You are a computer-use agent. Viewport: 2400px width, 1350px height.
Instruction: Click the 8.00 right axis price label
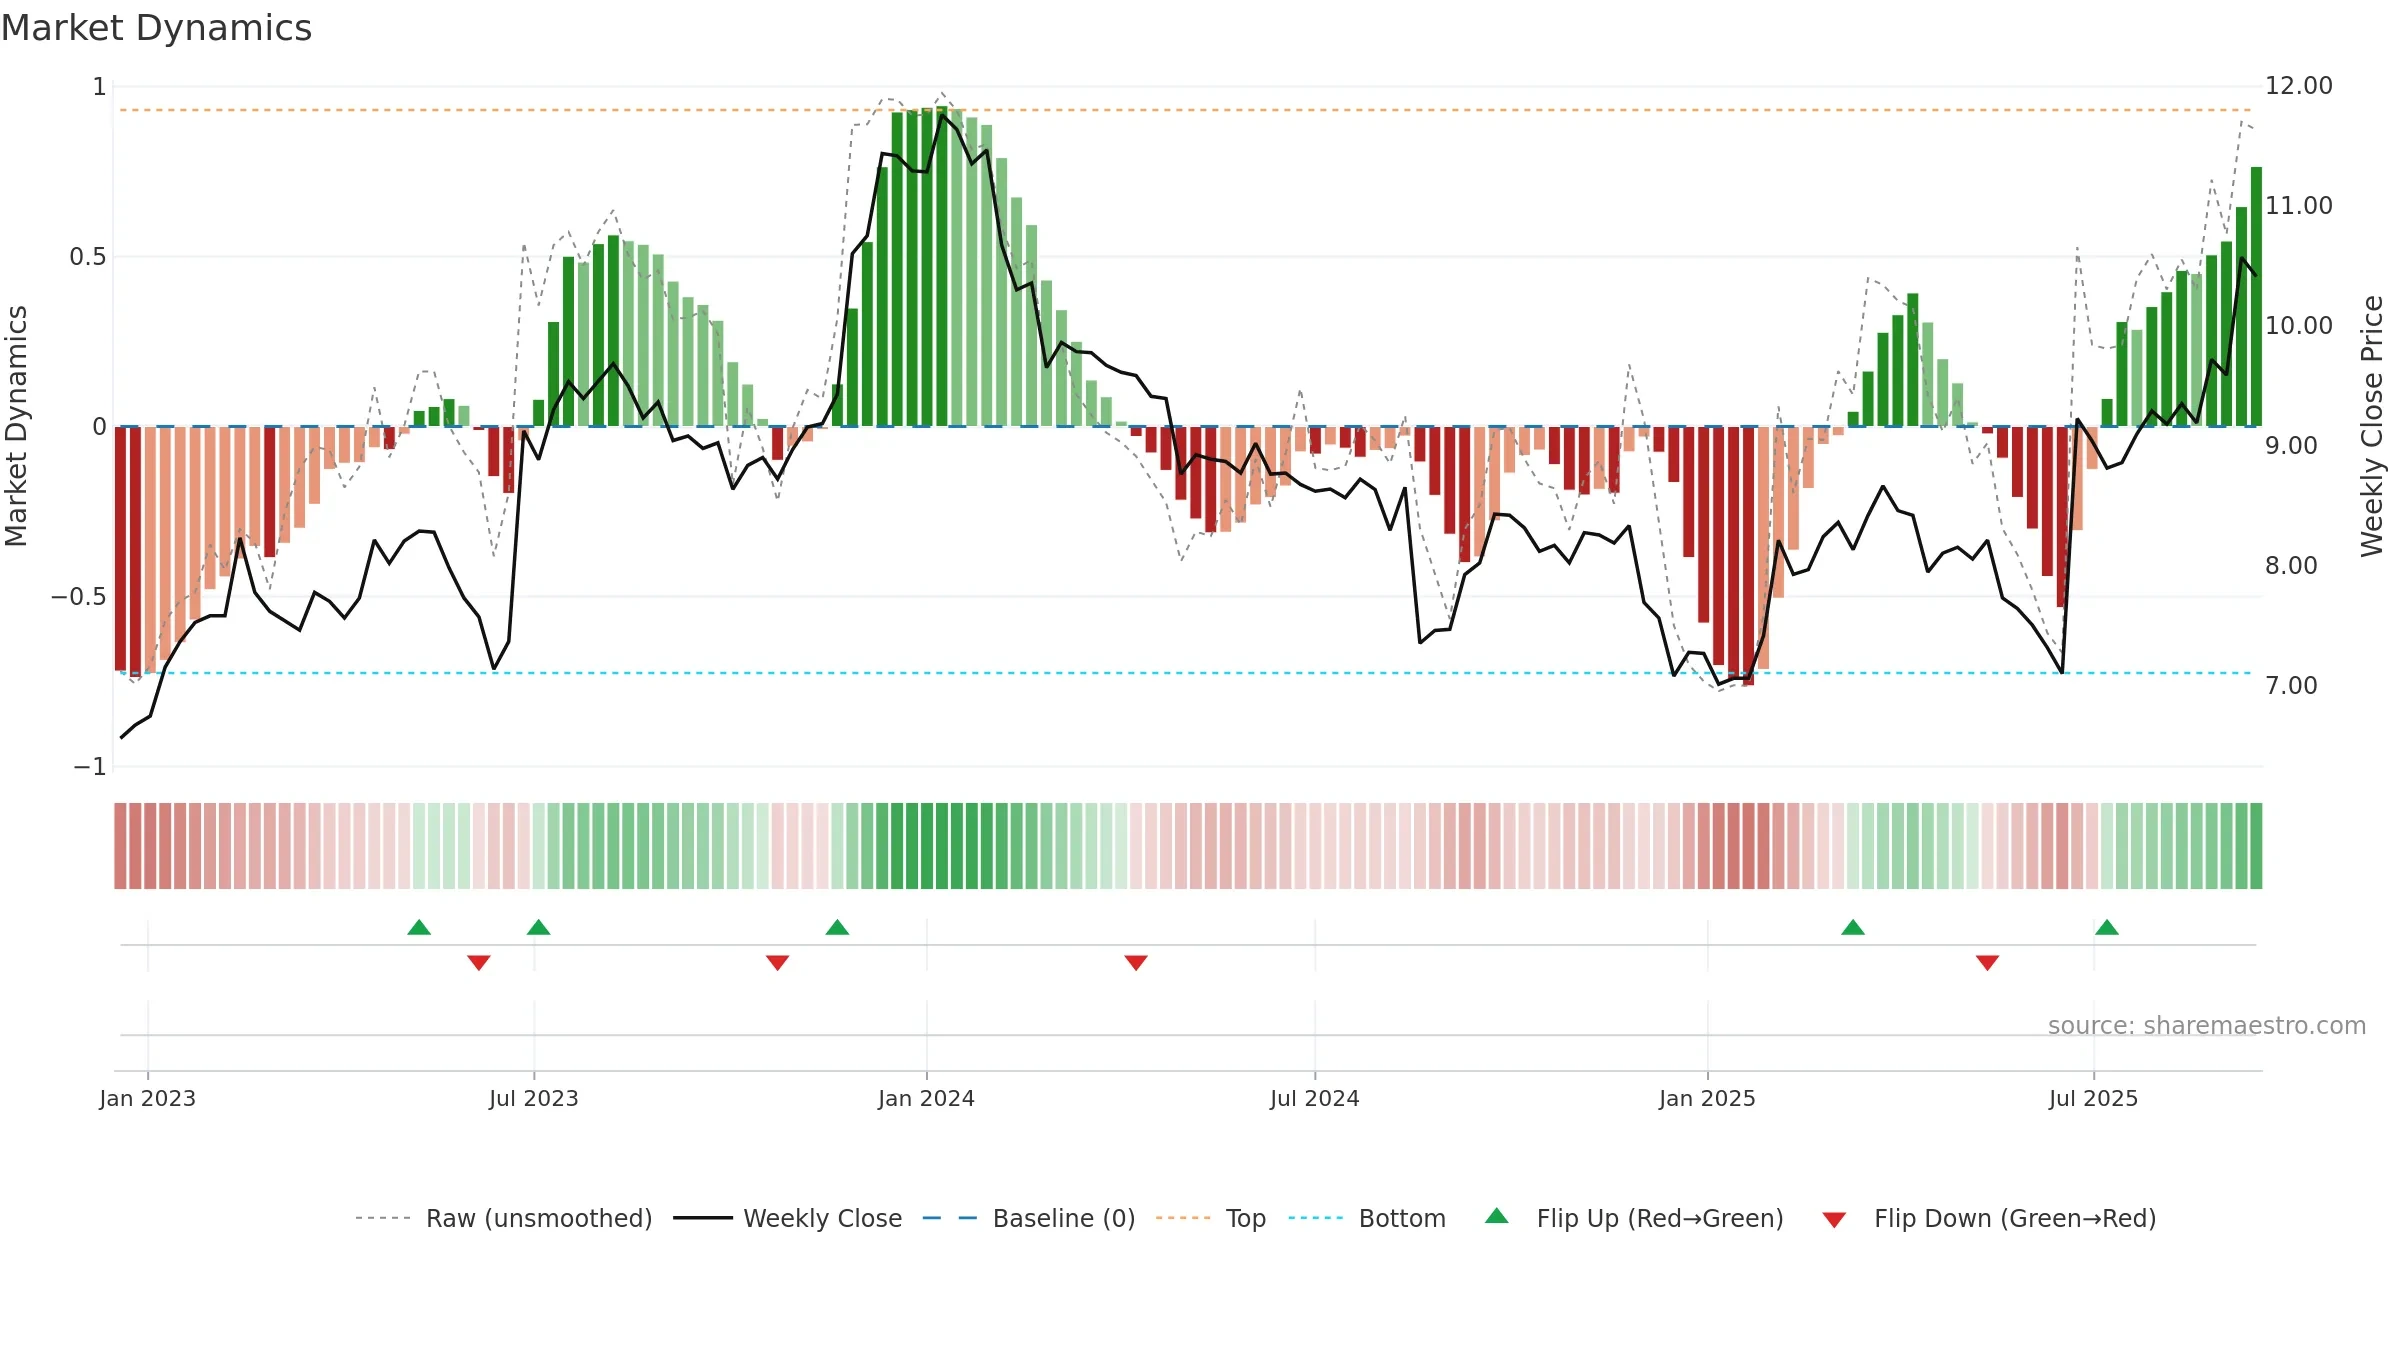tap(2291, 566)
